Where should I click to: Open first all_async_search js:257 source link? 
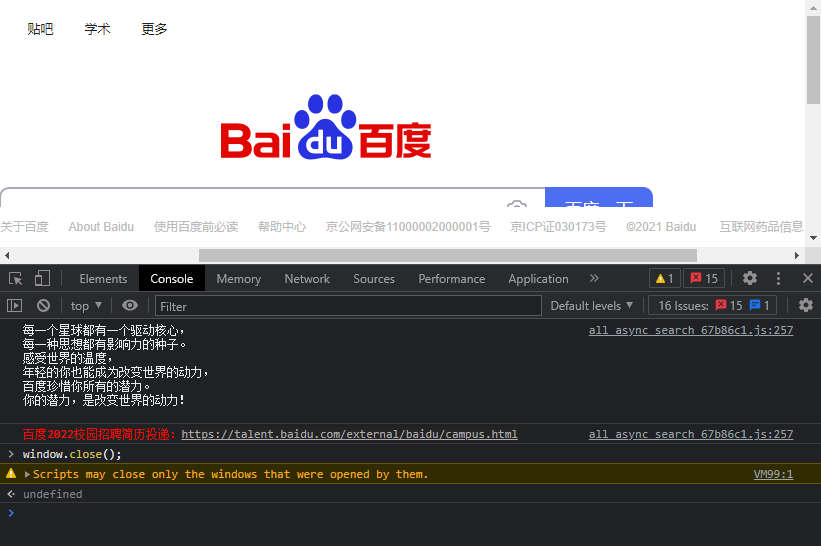pos(691,330)
